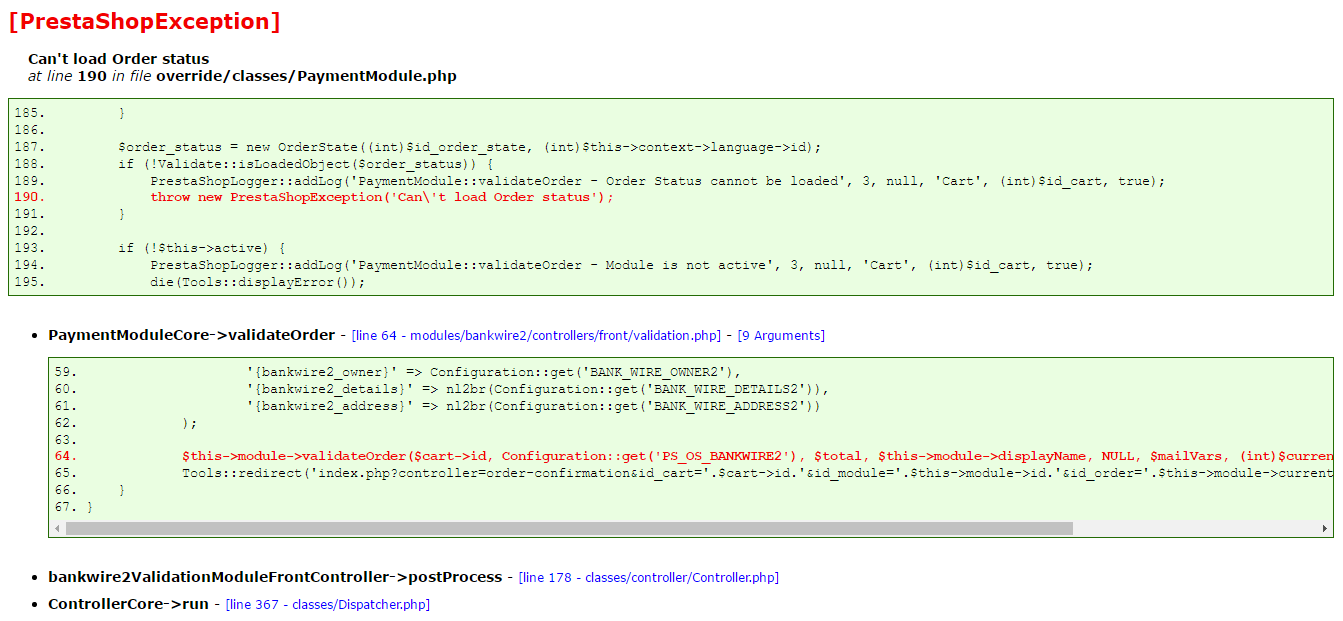Click left arrow of code horizontal scrollbar
This screenshot has height=621, width=1343.
coord(57,528)
